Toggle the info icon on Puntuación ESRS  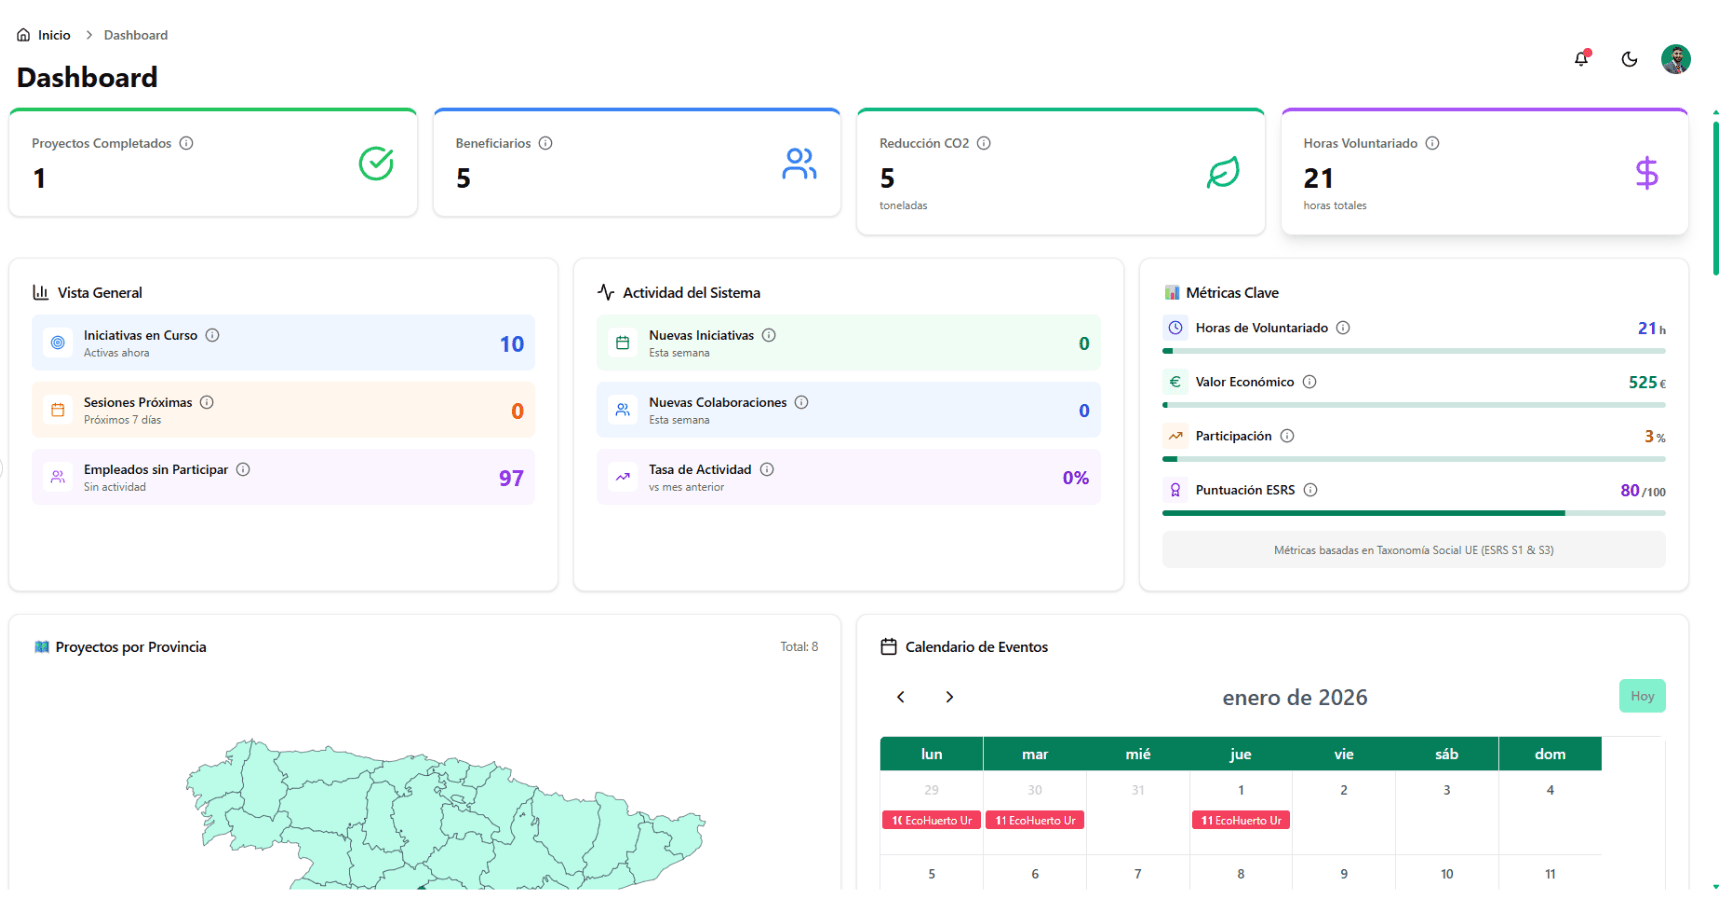[x=1310, y=490]
